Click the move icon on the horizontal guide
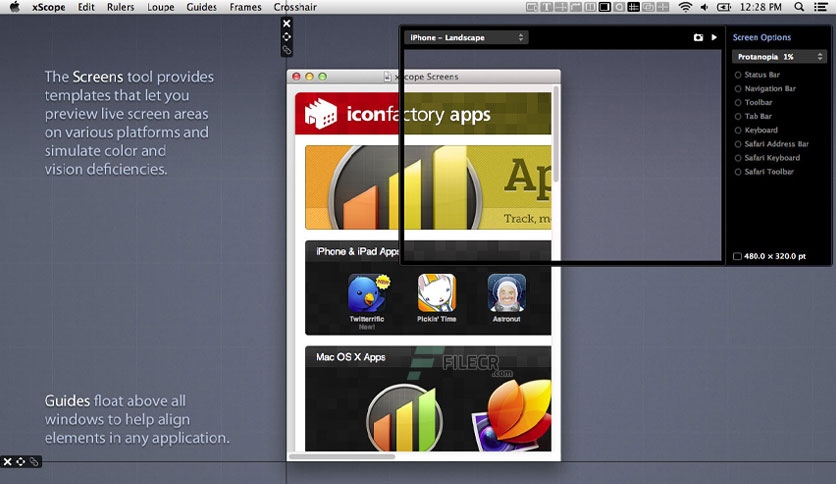Screen dimensions: 836x484 click(x=21, y=462)
